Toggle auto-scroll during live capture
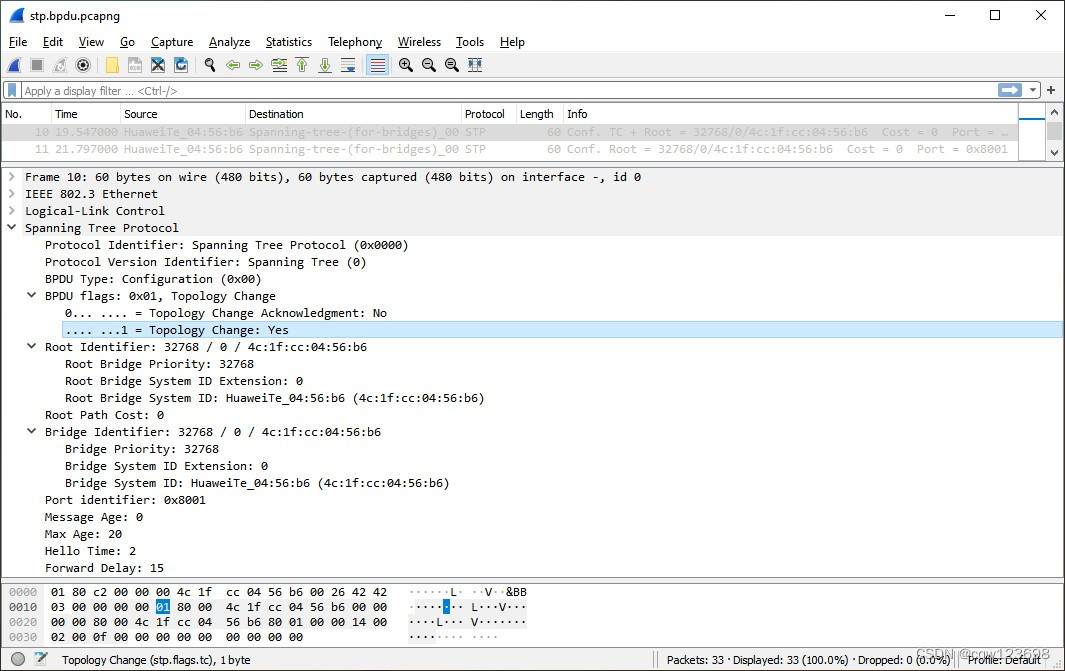This screenshot has width=1065, height=671. point(348,65)
